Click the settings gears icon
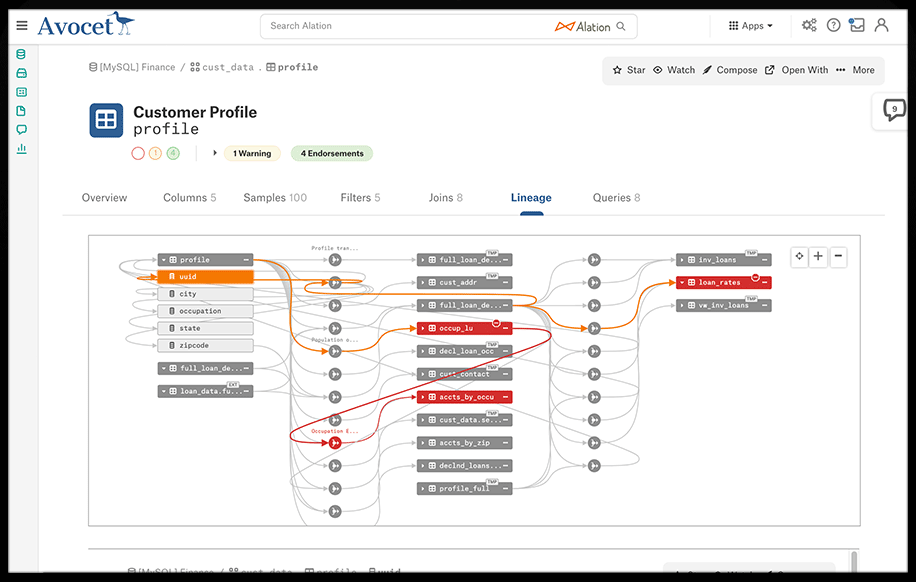Image resolution: width=916 pixels, height=582 pixels. [x=809, y=25]
